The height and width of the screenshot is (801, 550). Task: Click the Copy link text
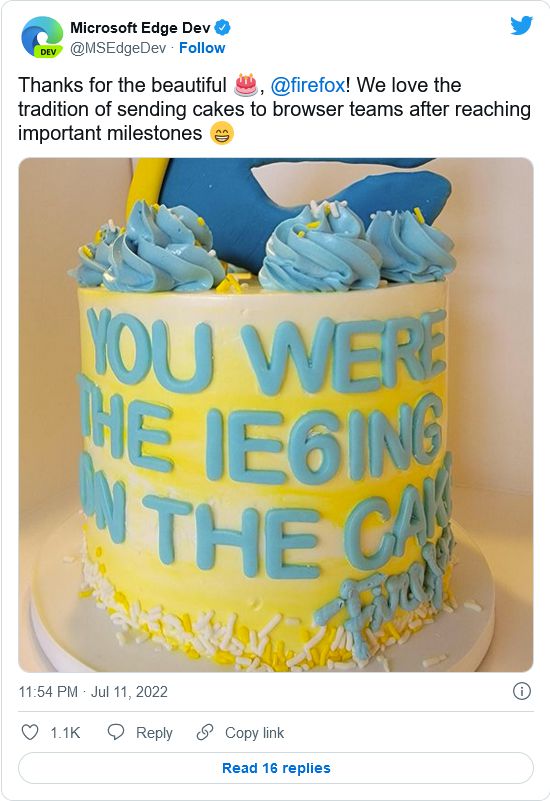tap(254, 733)
